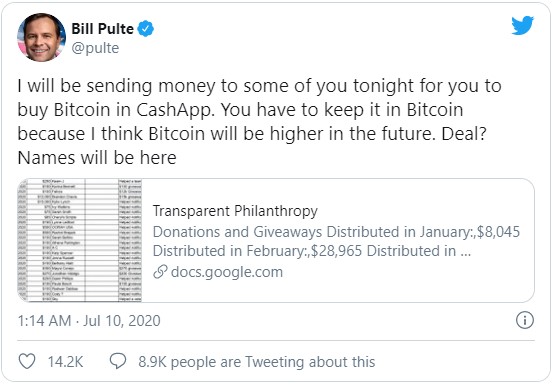View the 8.9K people are Tweeting about this
553x385 pixels.
click(x=257, y=362)
